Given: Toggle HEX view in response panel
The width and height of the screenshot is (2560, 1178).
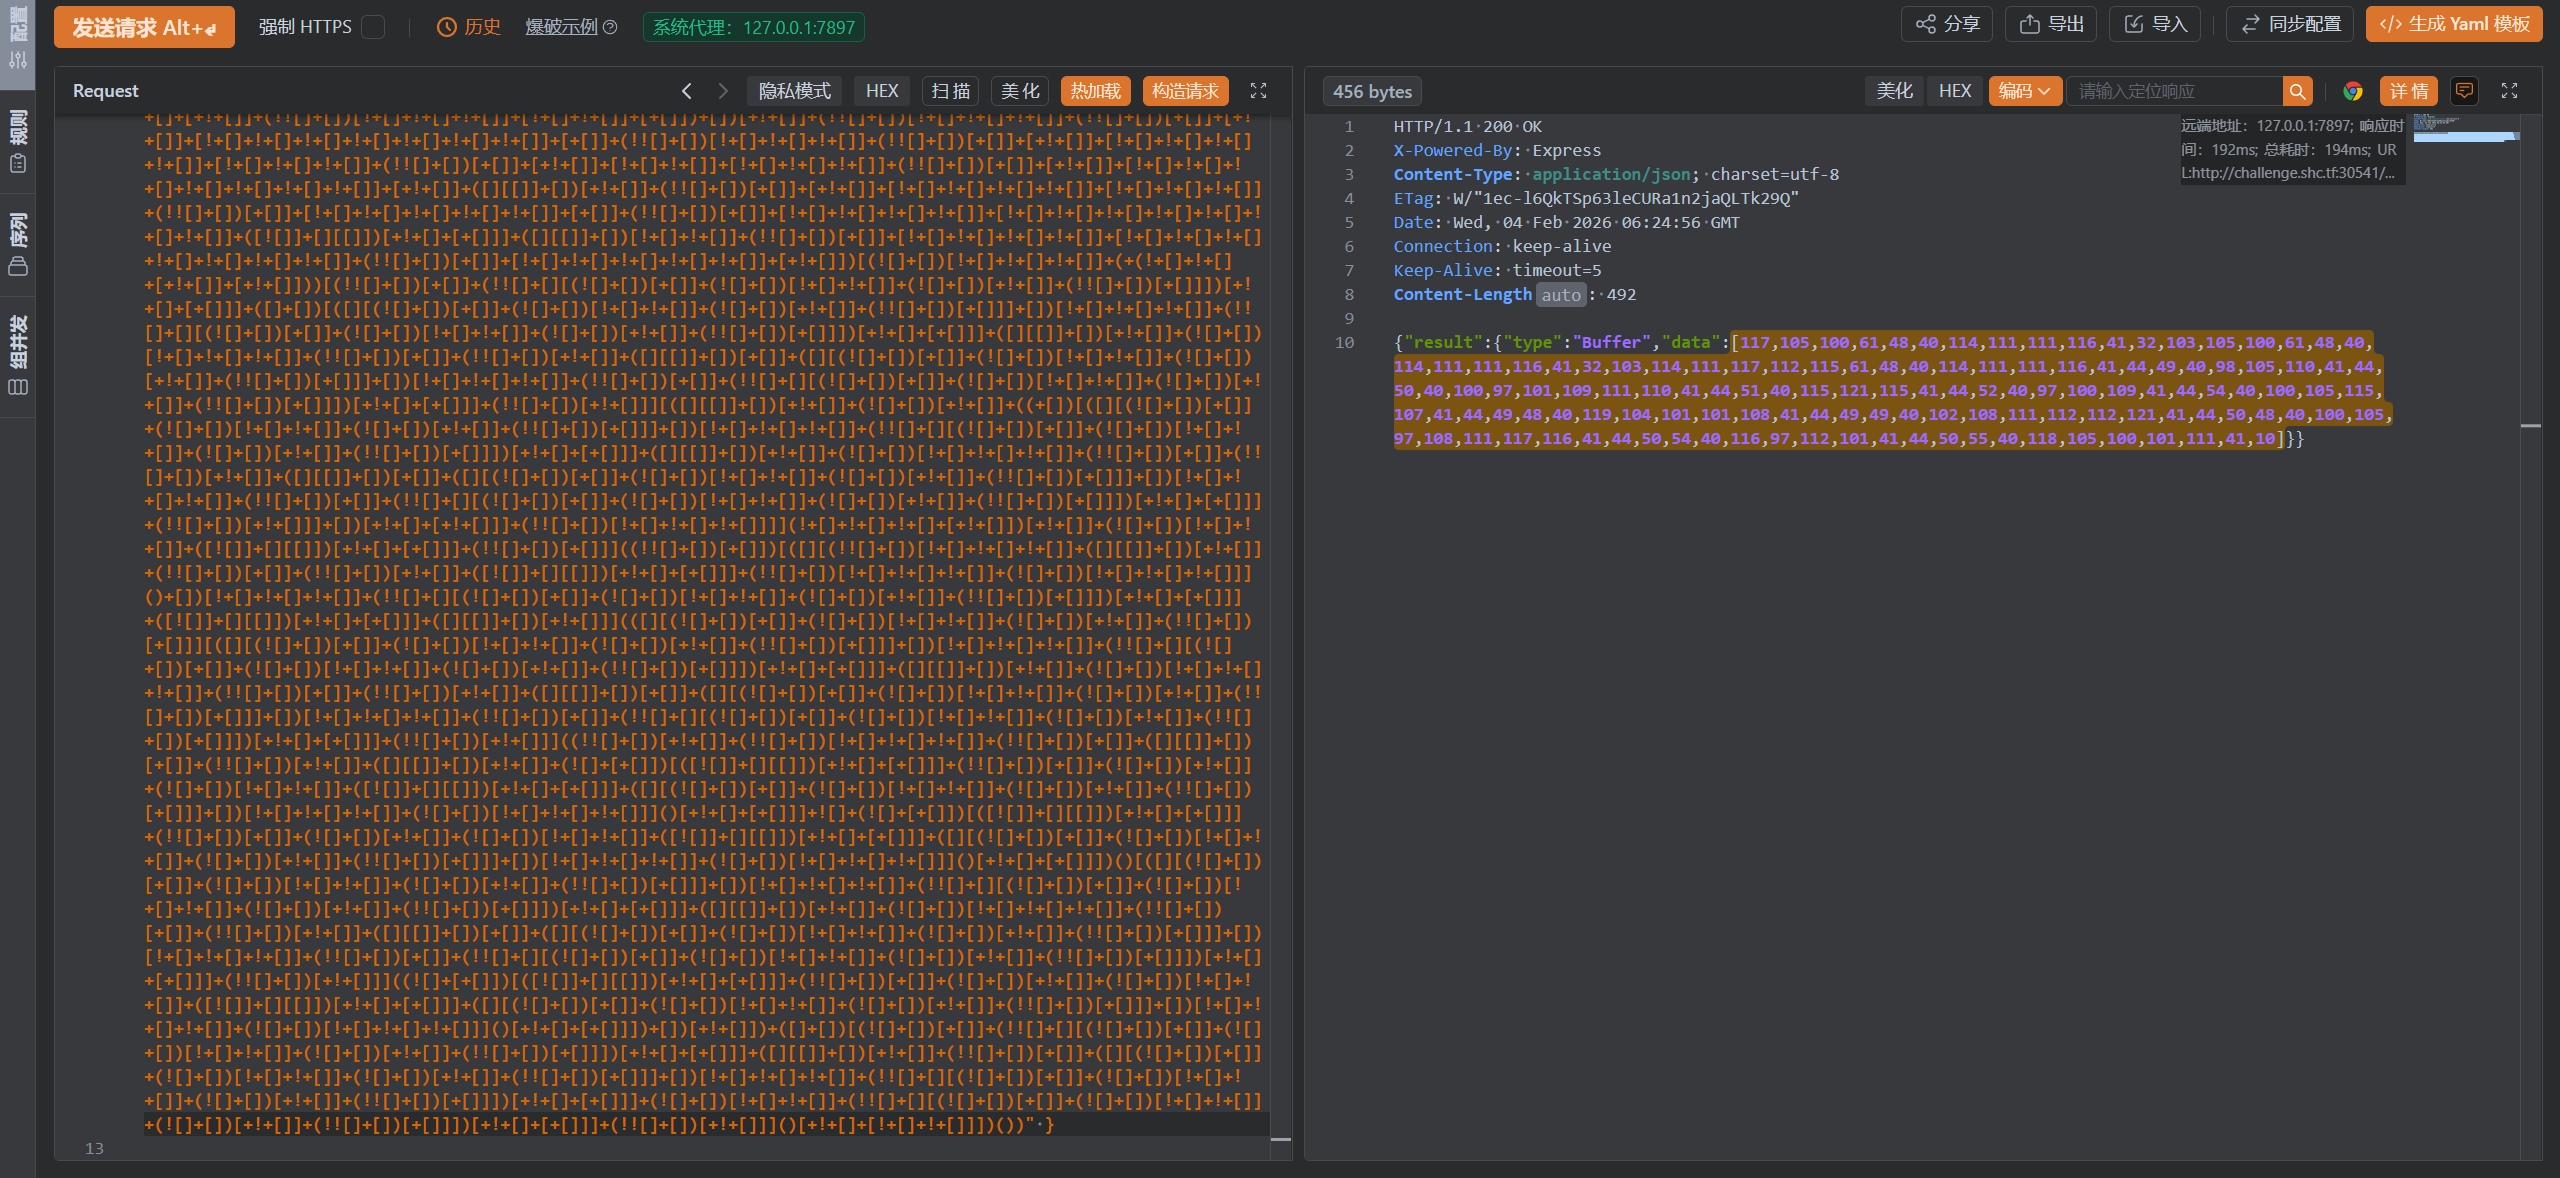Looking at the screenshot, I should tap(1955, 91).
